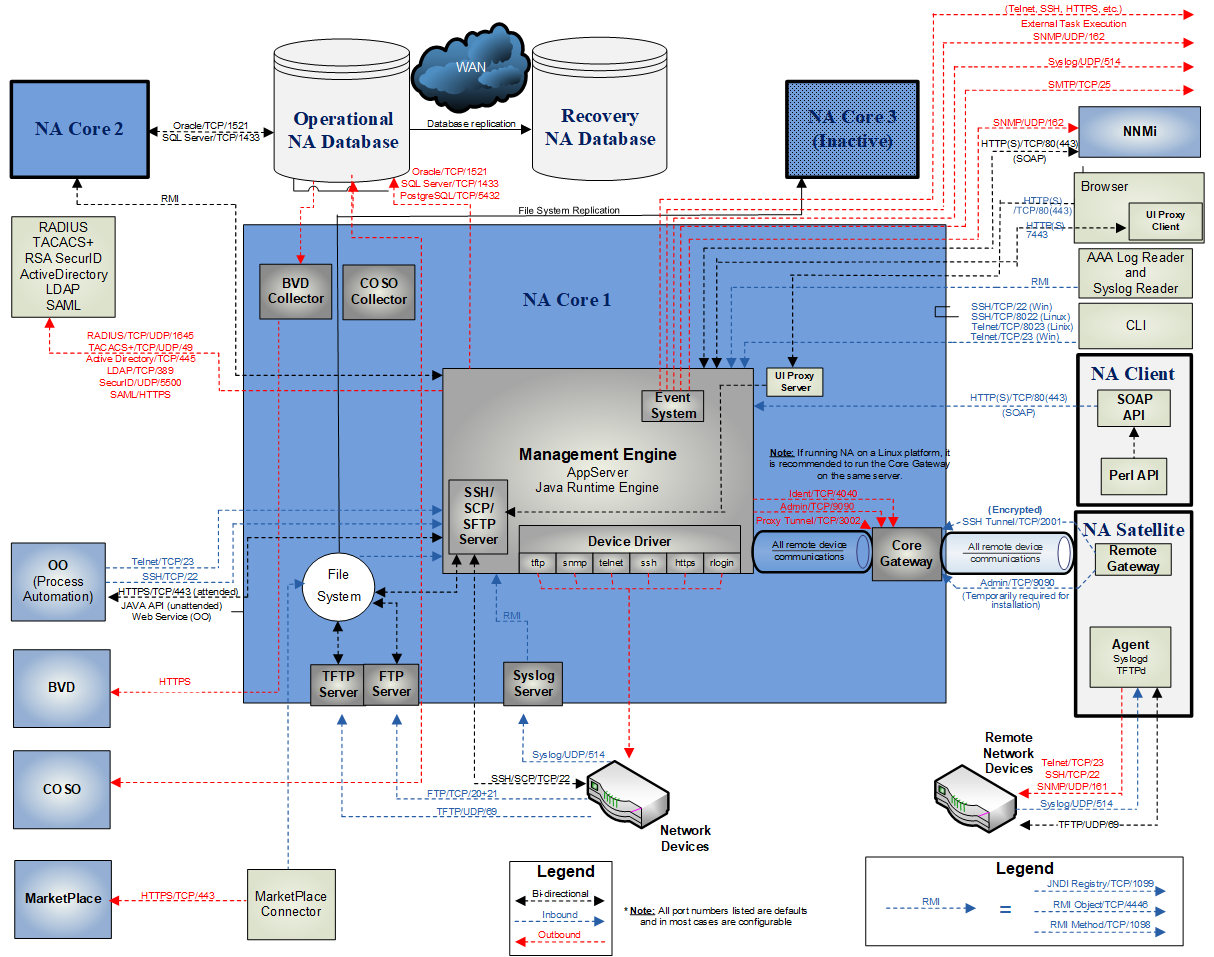
Task: Click the CO SO Collector box
Action: coord(378,289)
